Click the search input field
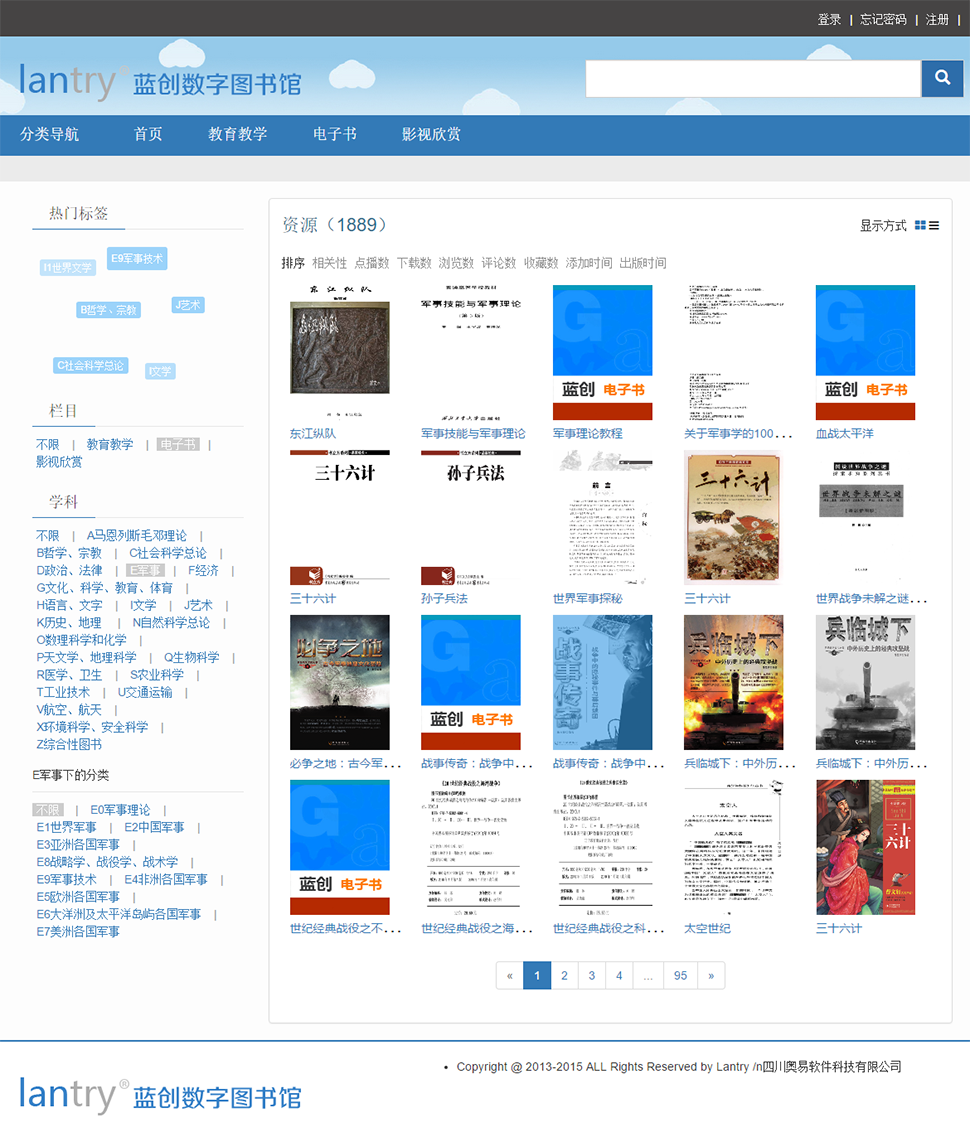The height and width of the screenshot is (1137, 970). tap(752, 78)
